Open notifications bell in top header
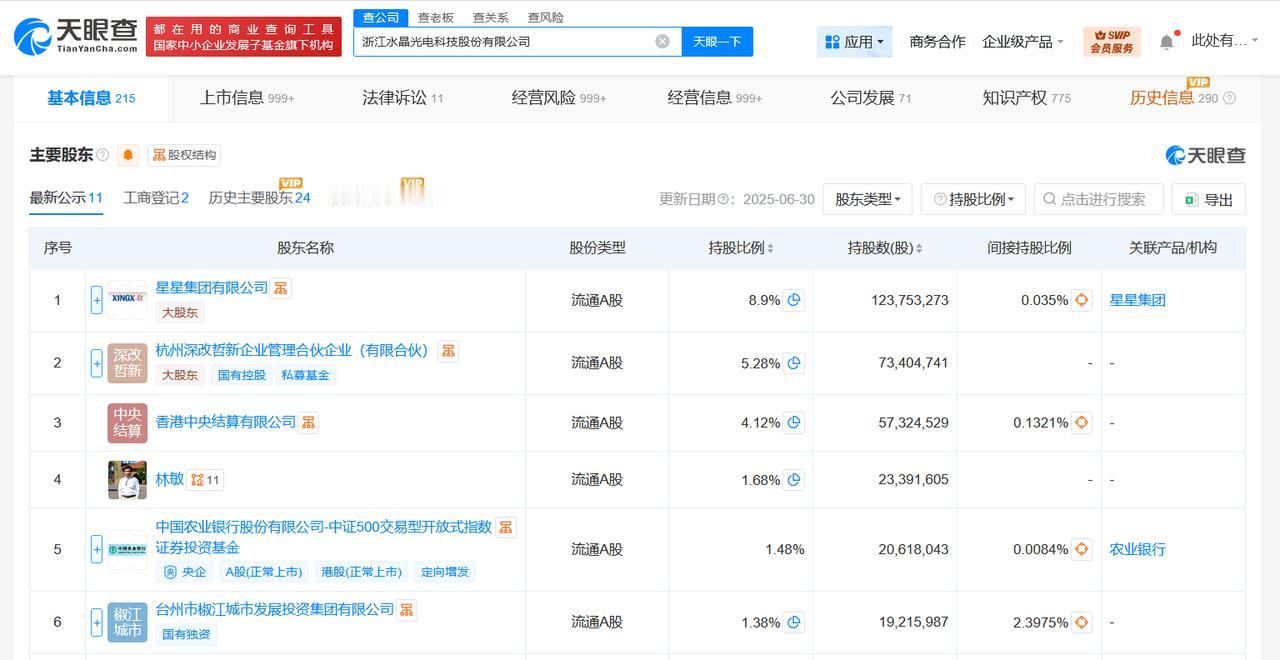Viewport: 1280px width, 660px height. (x=1167, y=42)
